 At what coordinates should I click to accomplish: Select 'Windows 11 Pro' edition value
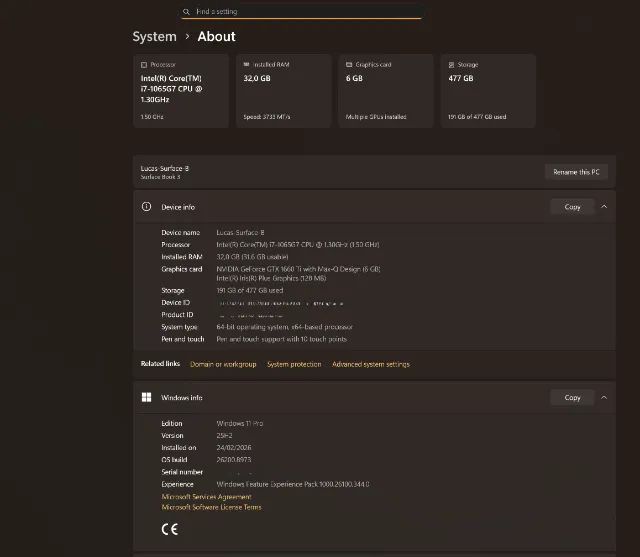(x=240, y=423)
